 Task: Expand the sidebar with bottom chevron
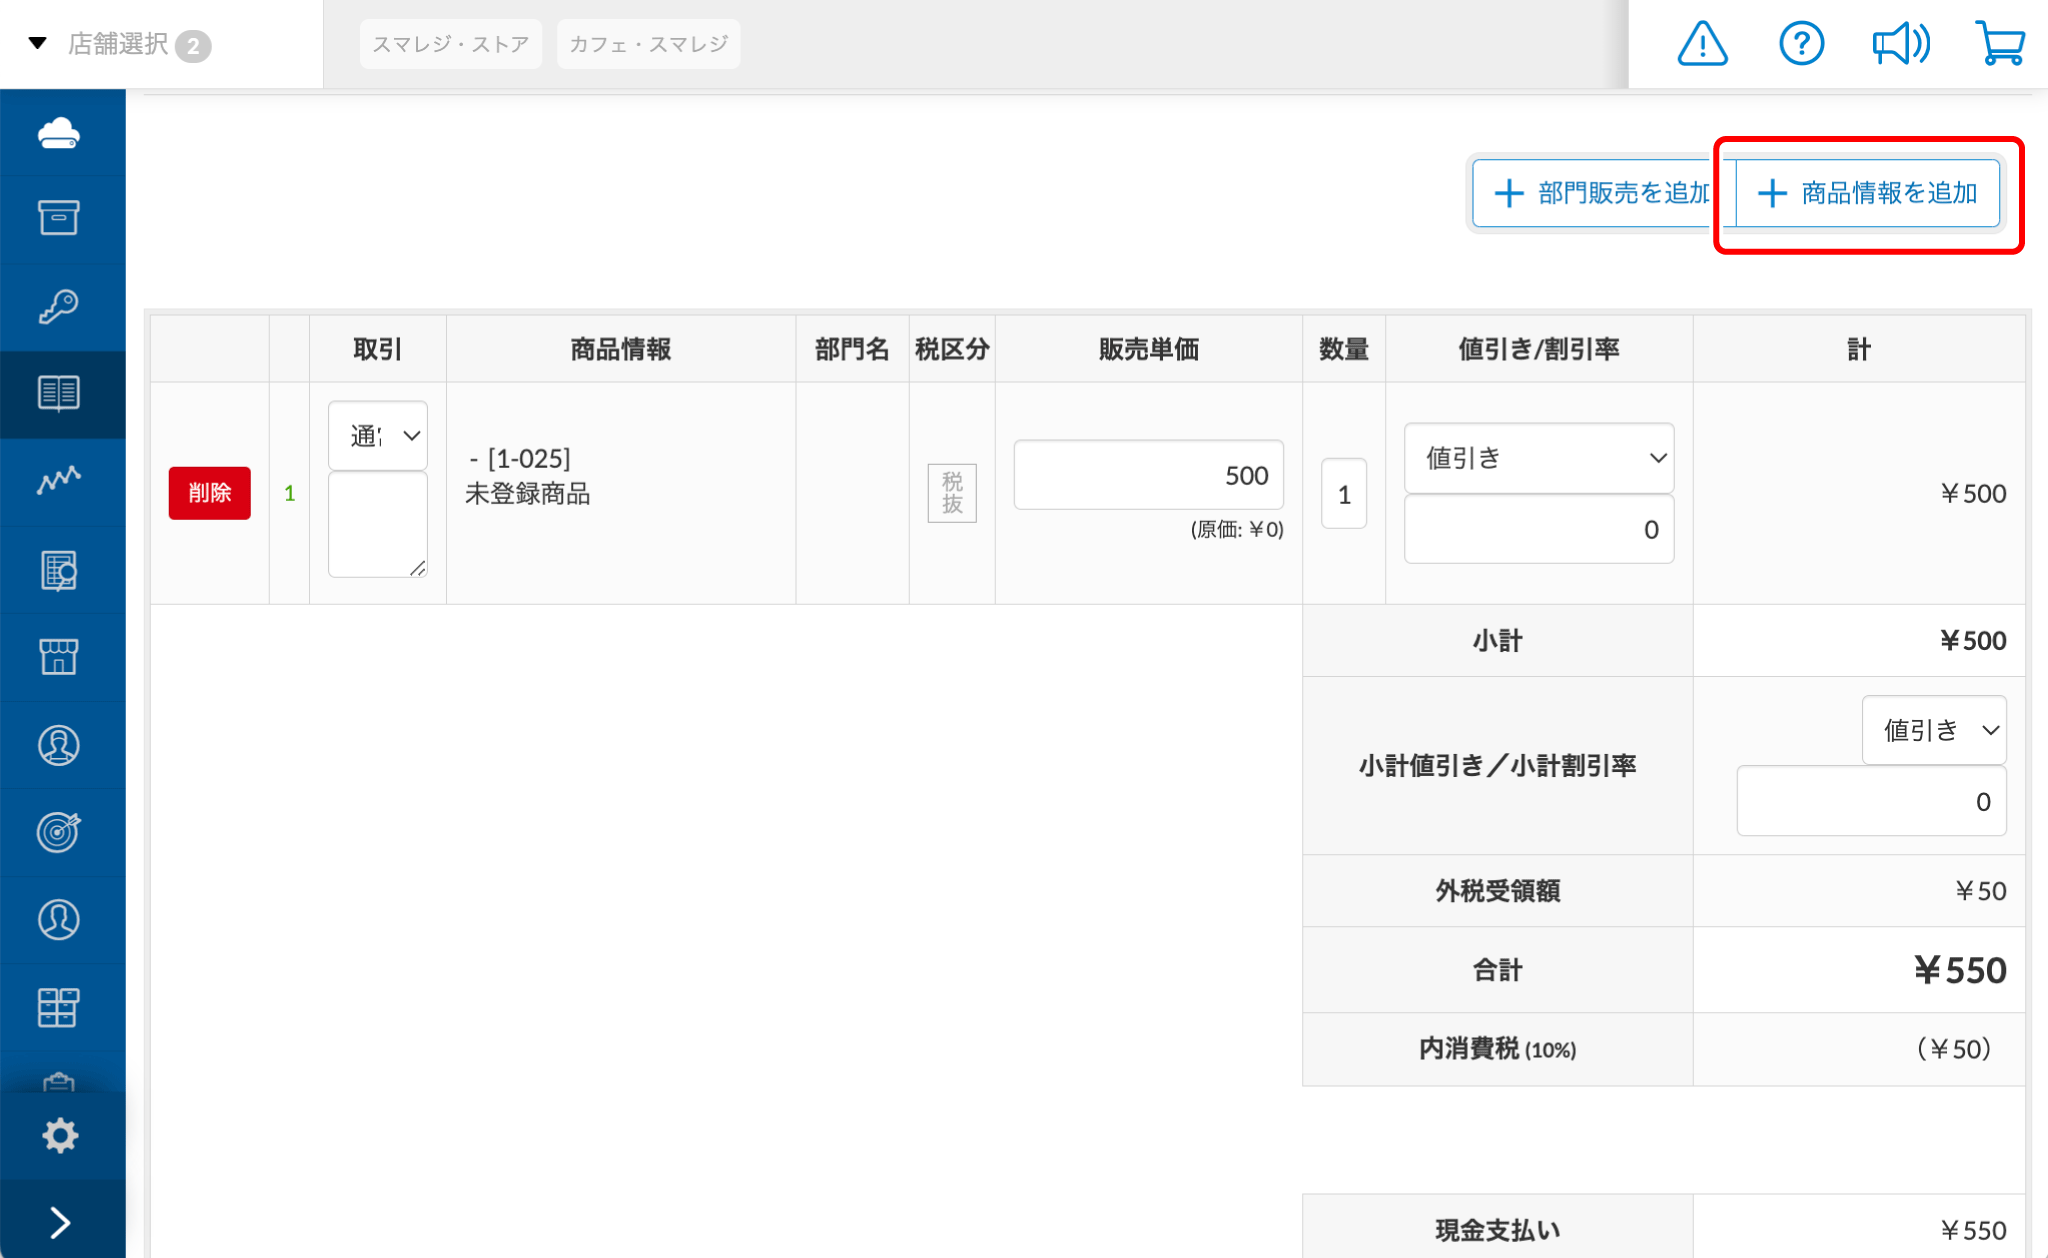click(60, 1222)
